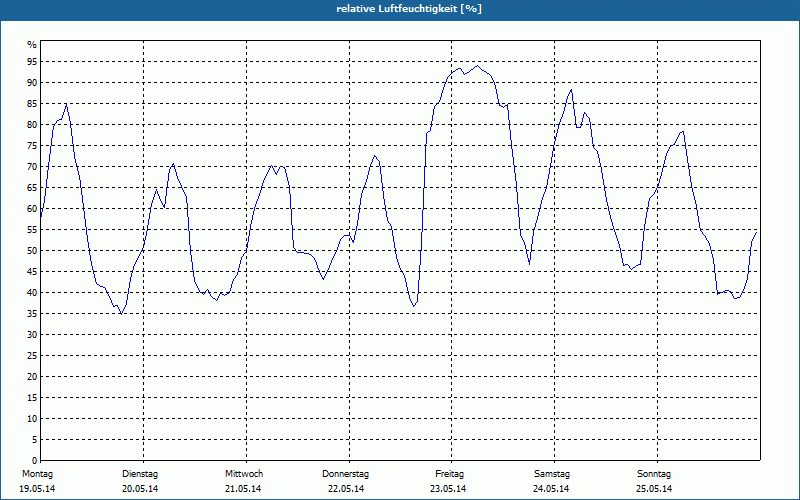Click the Friday humidity maximum near 94%
Screen dimensions: 800x500
tap(477, 66)
